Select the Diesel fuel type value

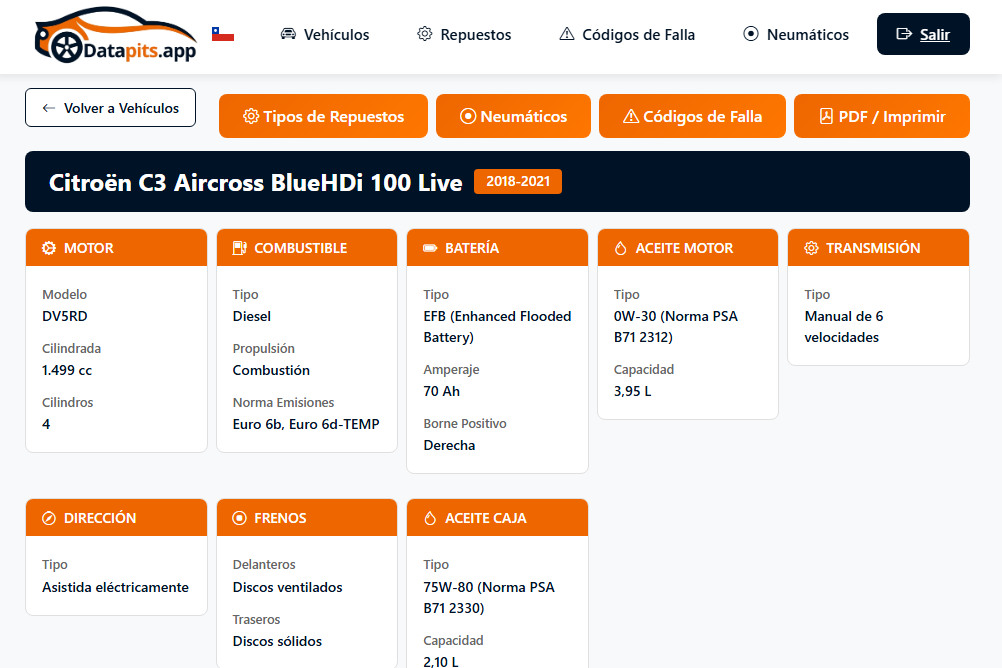click(x=252, y=316)
